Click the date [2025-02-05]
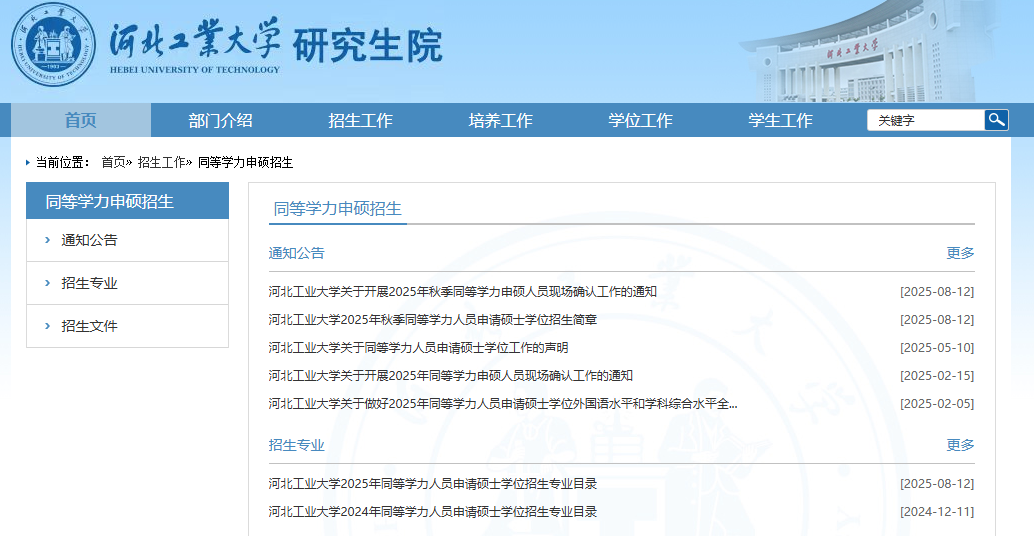Screen dimensions: 1034x536 point(937,403)
